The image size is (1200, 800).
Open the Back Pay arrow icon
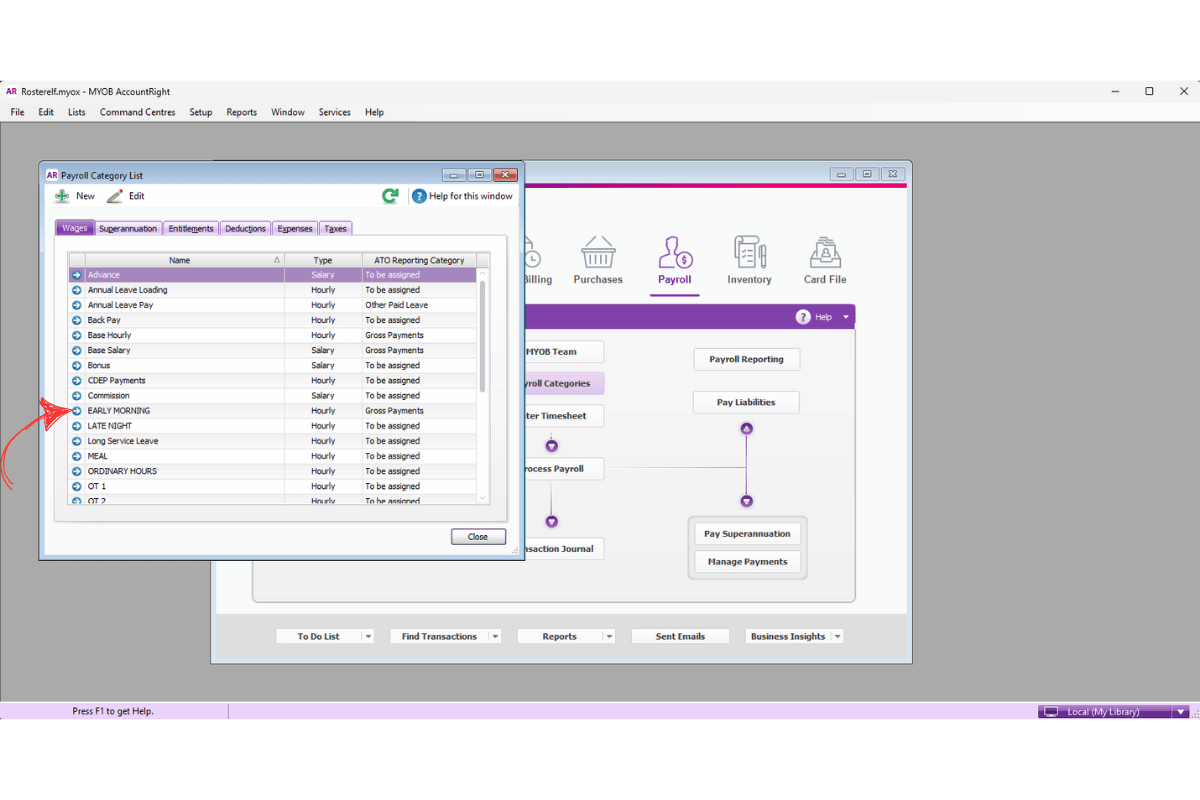(77, 320)
